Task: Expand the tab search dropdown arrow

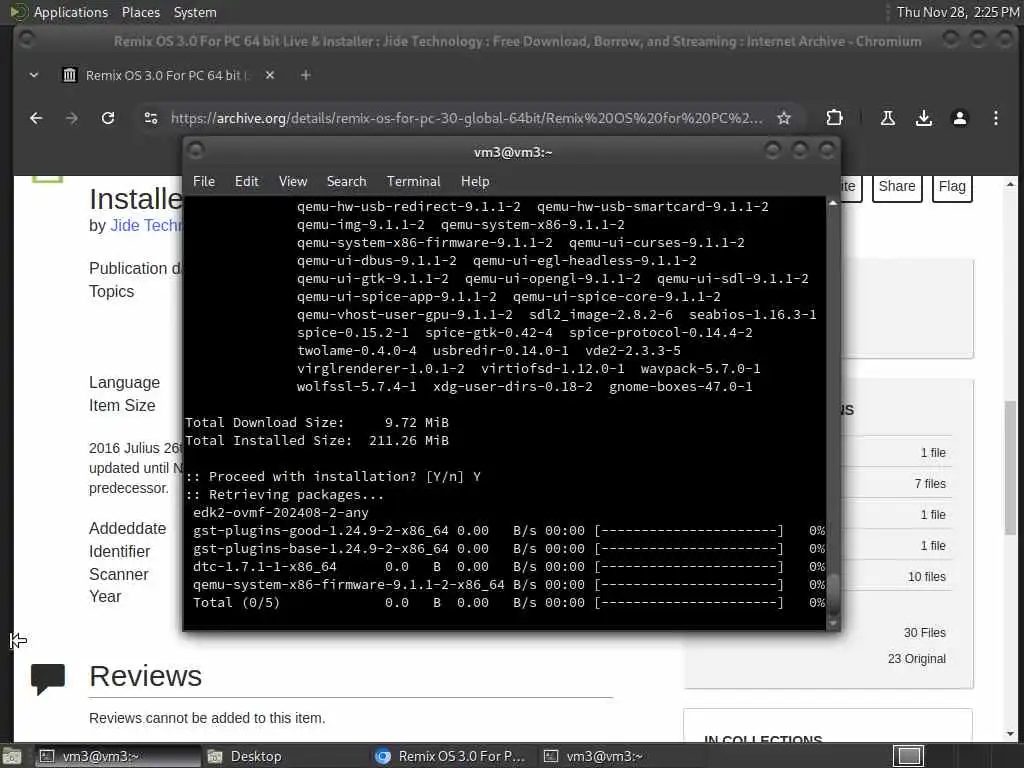Action: tap(34, 75)
